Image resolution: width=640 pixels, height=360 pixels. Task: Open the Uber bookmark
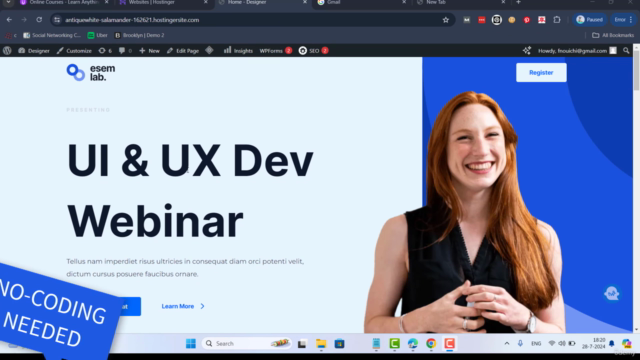[98, 36]
